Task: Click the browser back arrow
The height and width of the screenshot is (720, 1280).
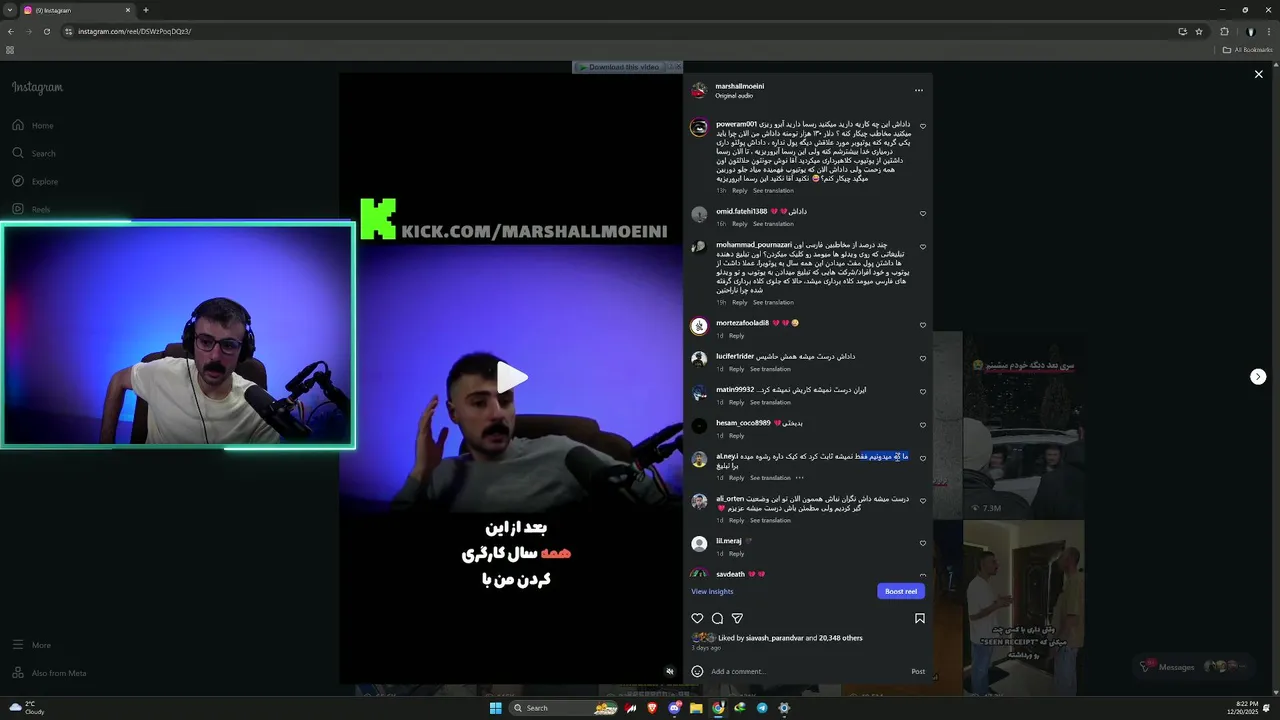Action: (x=10, y=31)
